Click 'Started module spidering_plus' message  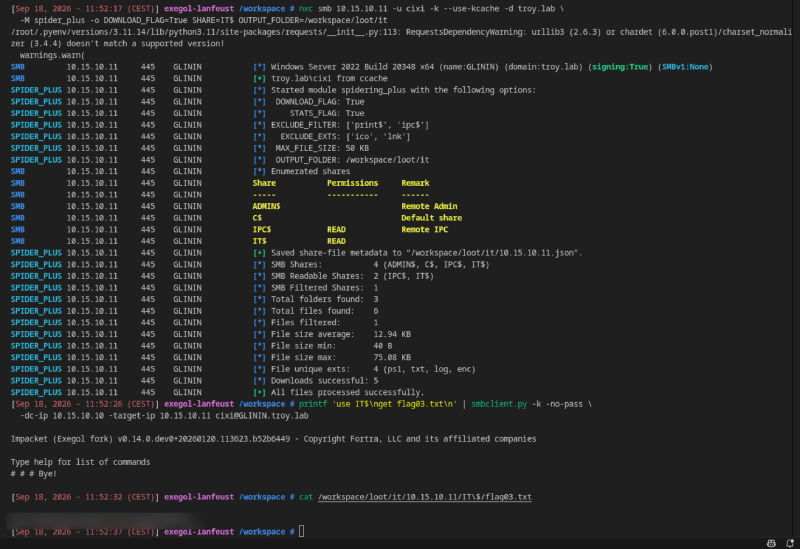coord(403,90)
